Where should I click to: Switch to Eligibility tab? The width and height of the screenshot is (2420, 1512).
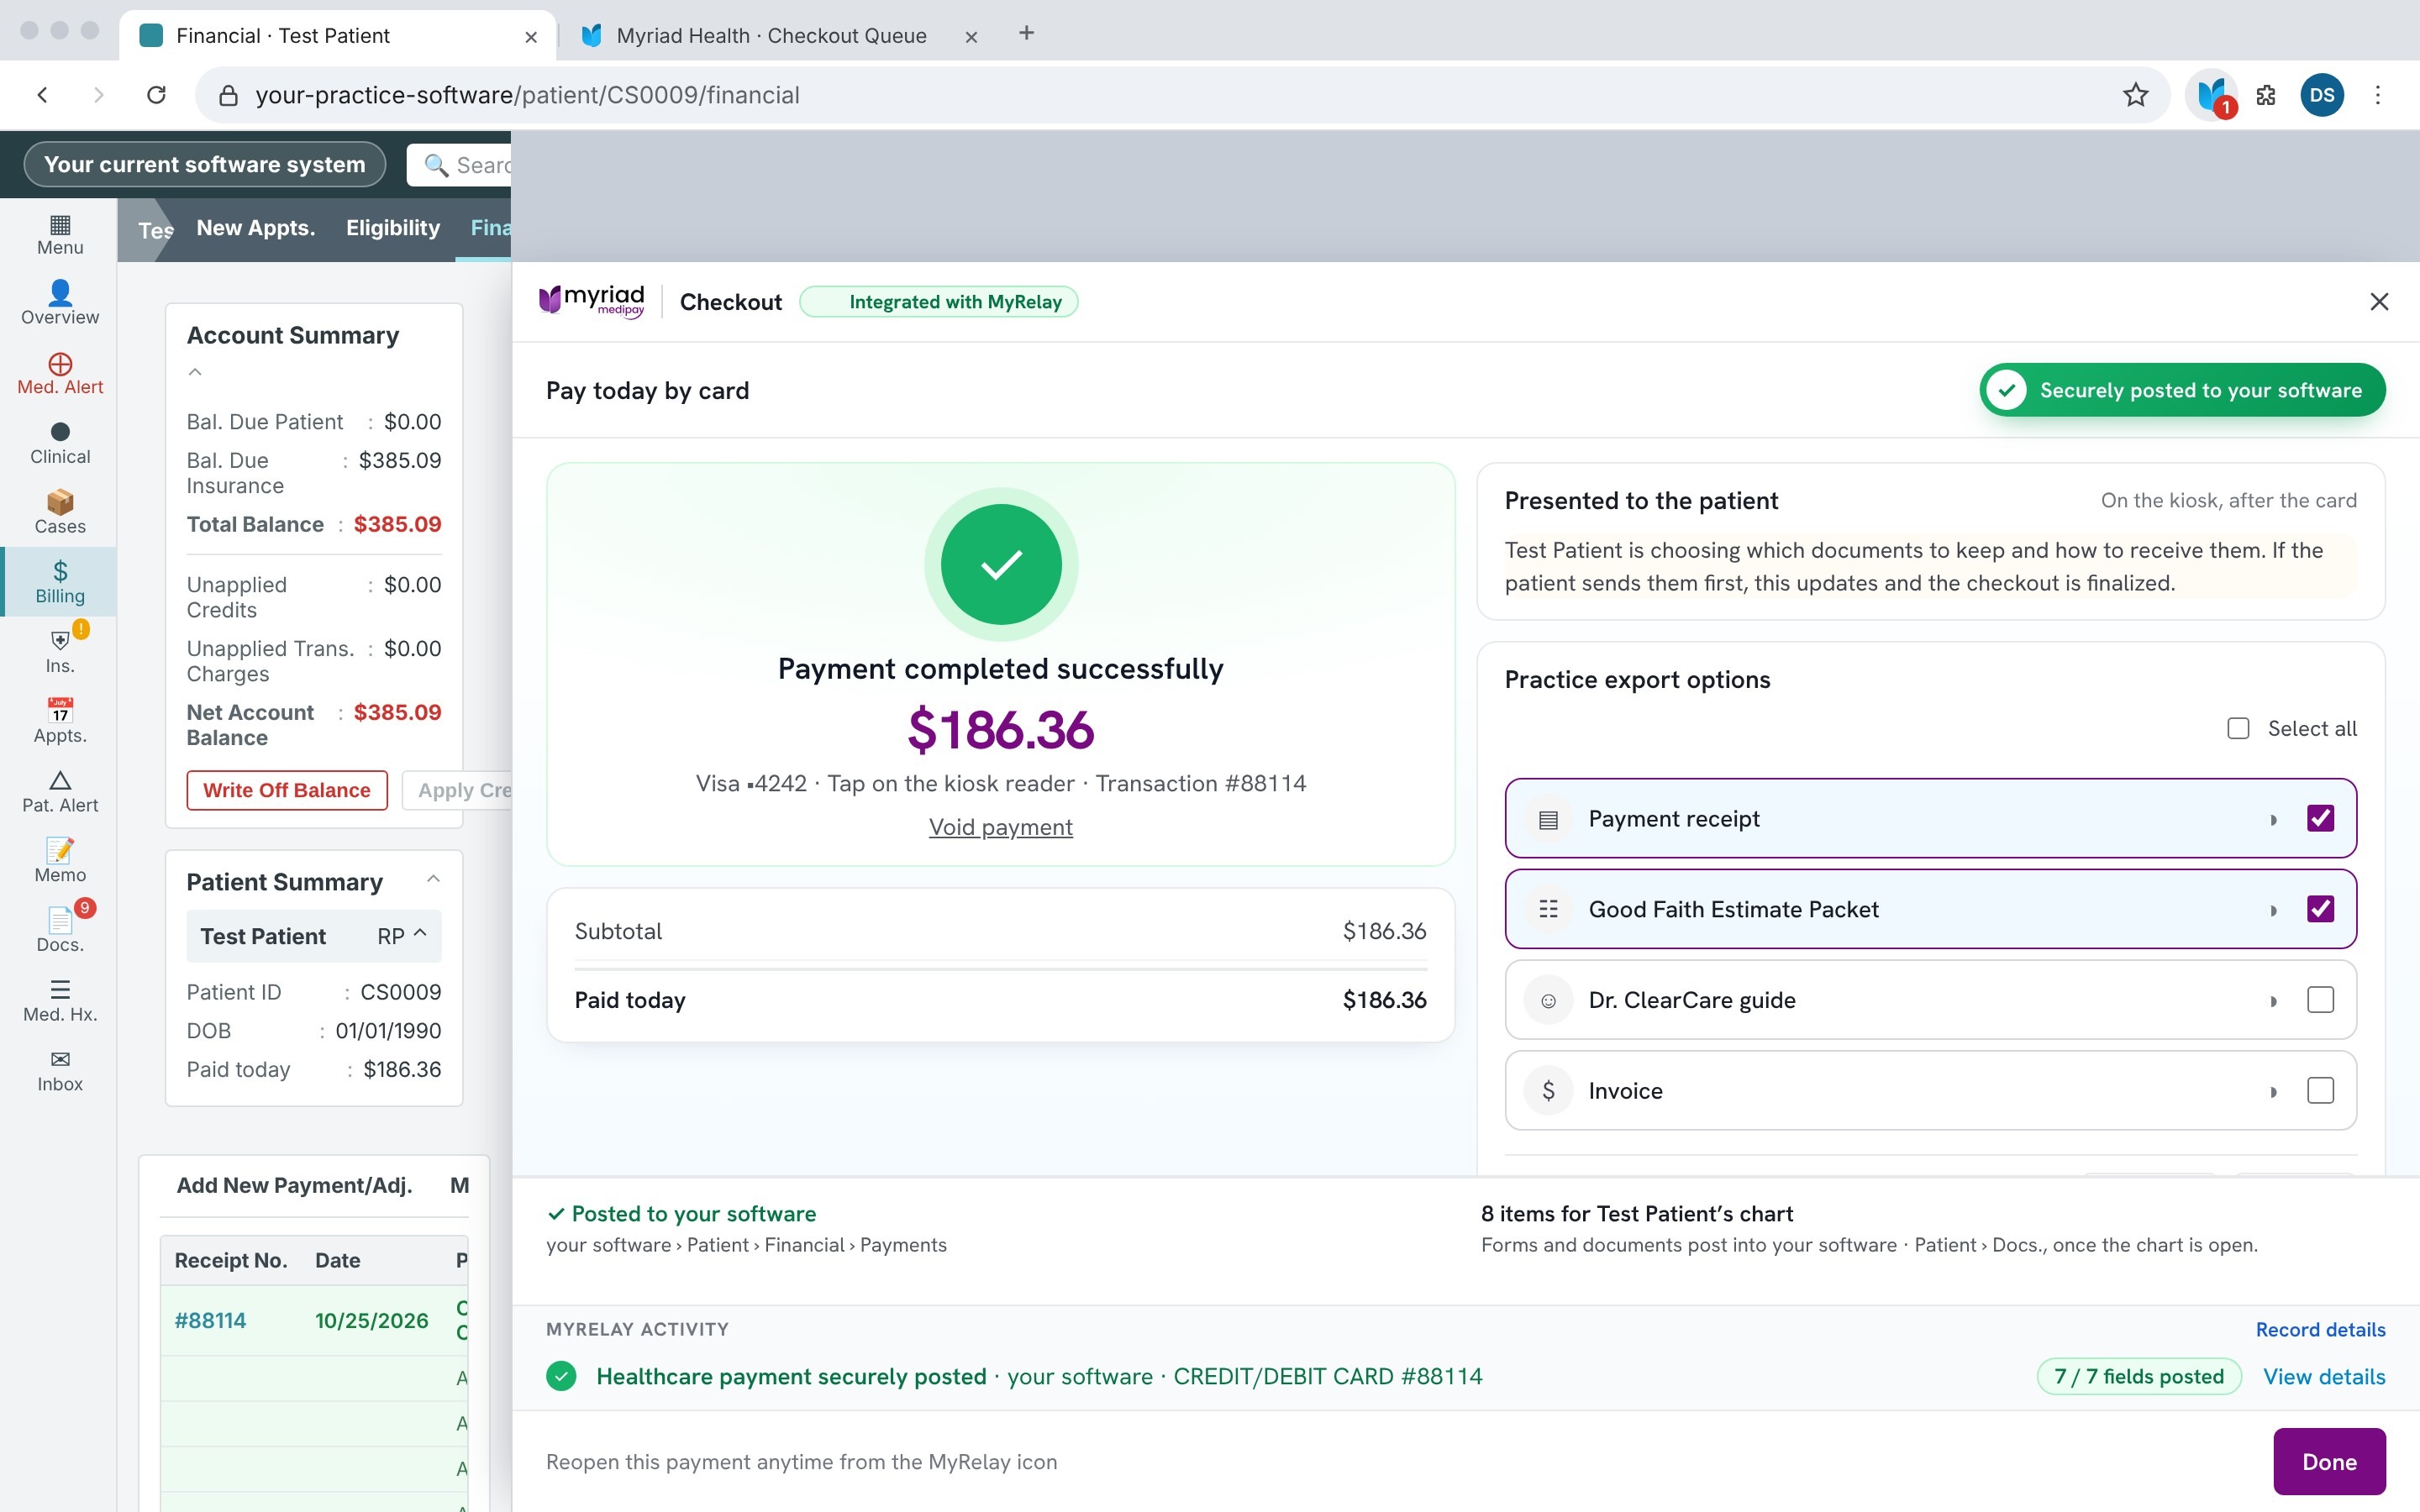point(393,228)
